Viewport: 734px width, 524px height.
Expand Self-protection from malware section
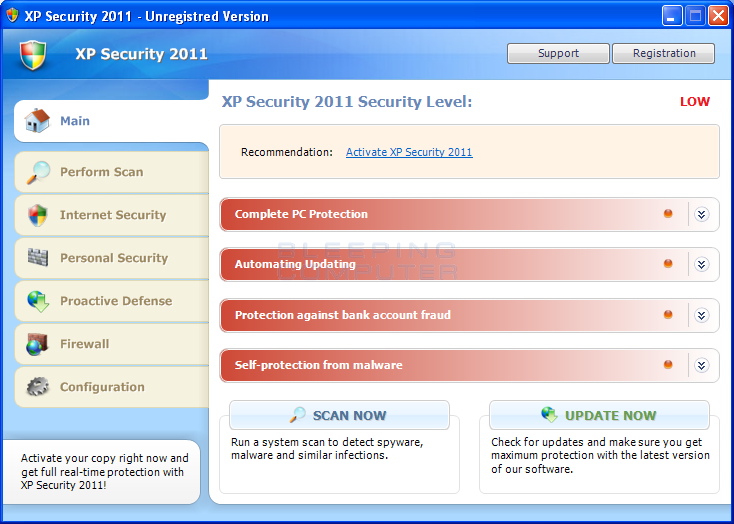(701, 365)
